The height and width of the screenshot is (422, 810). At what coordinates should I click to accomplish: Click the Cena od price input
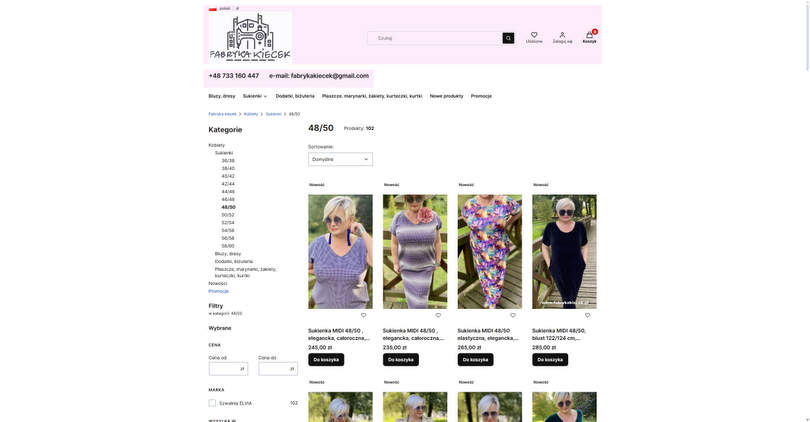point(228,369)
